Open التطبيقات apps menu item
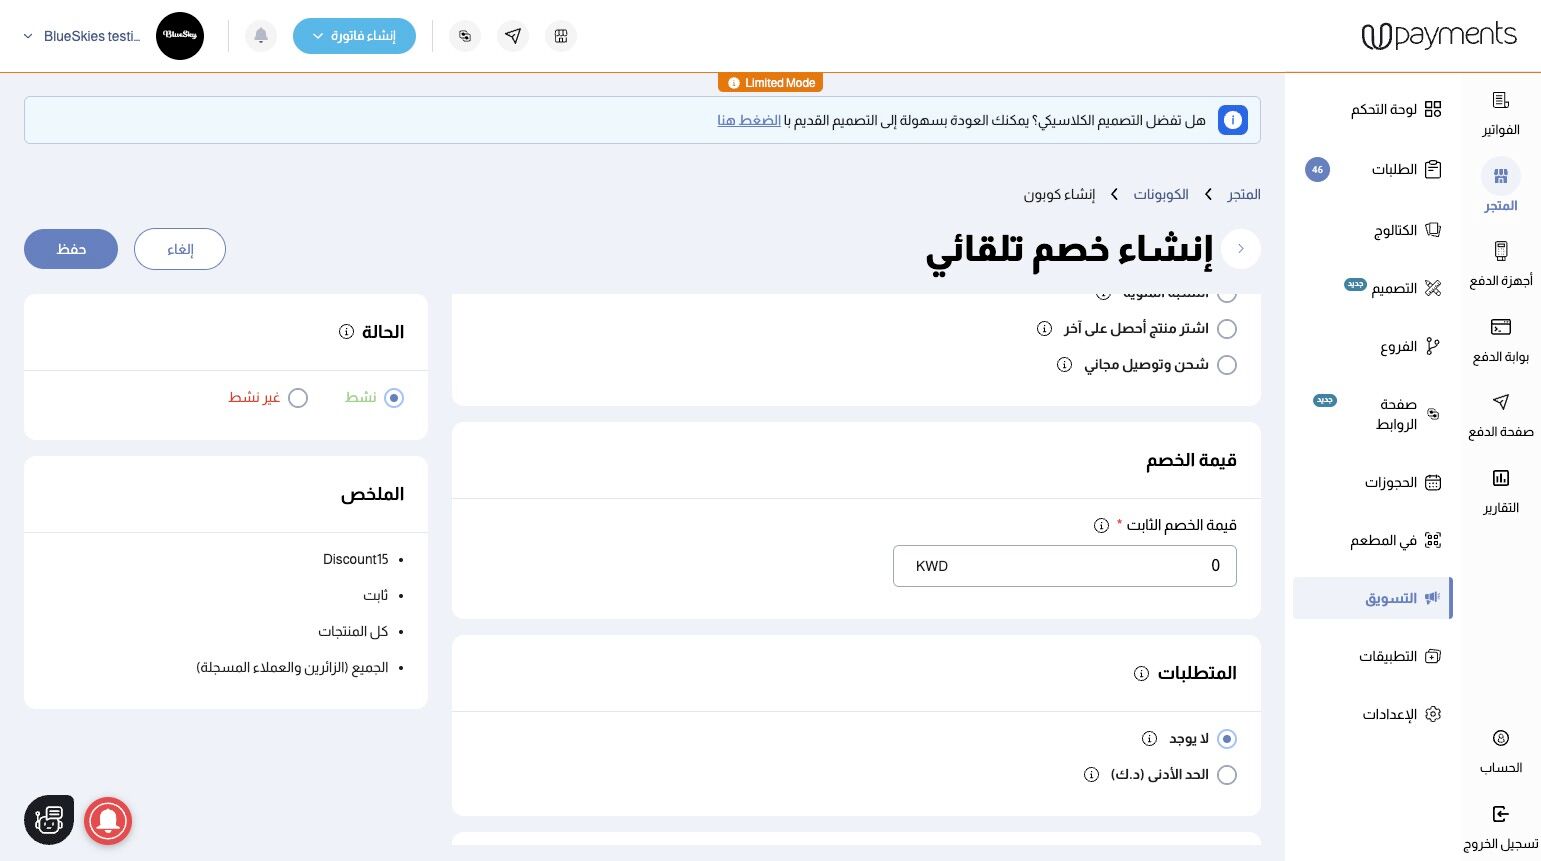The width and height of the screenshot is (1541, 861). click(x=1399, y=656)
